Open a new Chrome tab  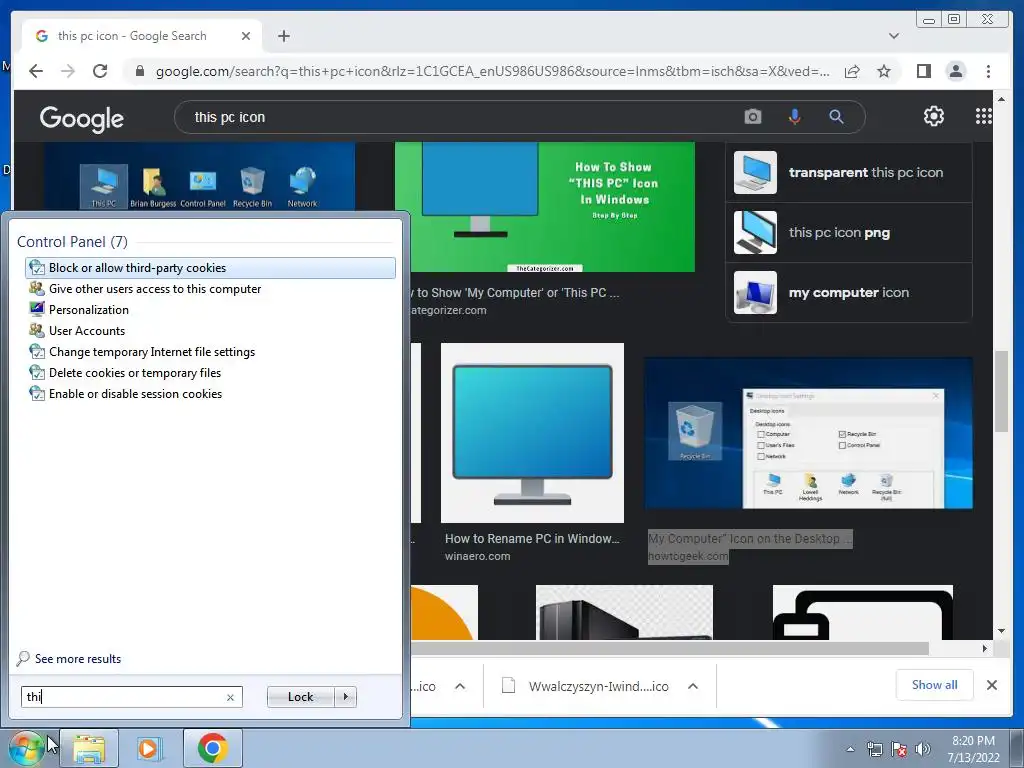point(283,36)
